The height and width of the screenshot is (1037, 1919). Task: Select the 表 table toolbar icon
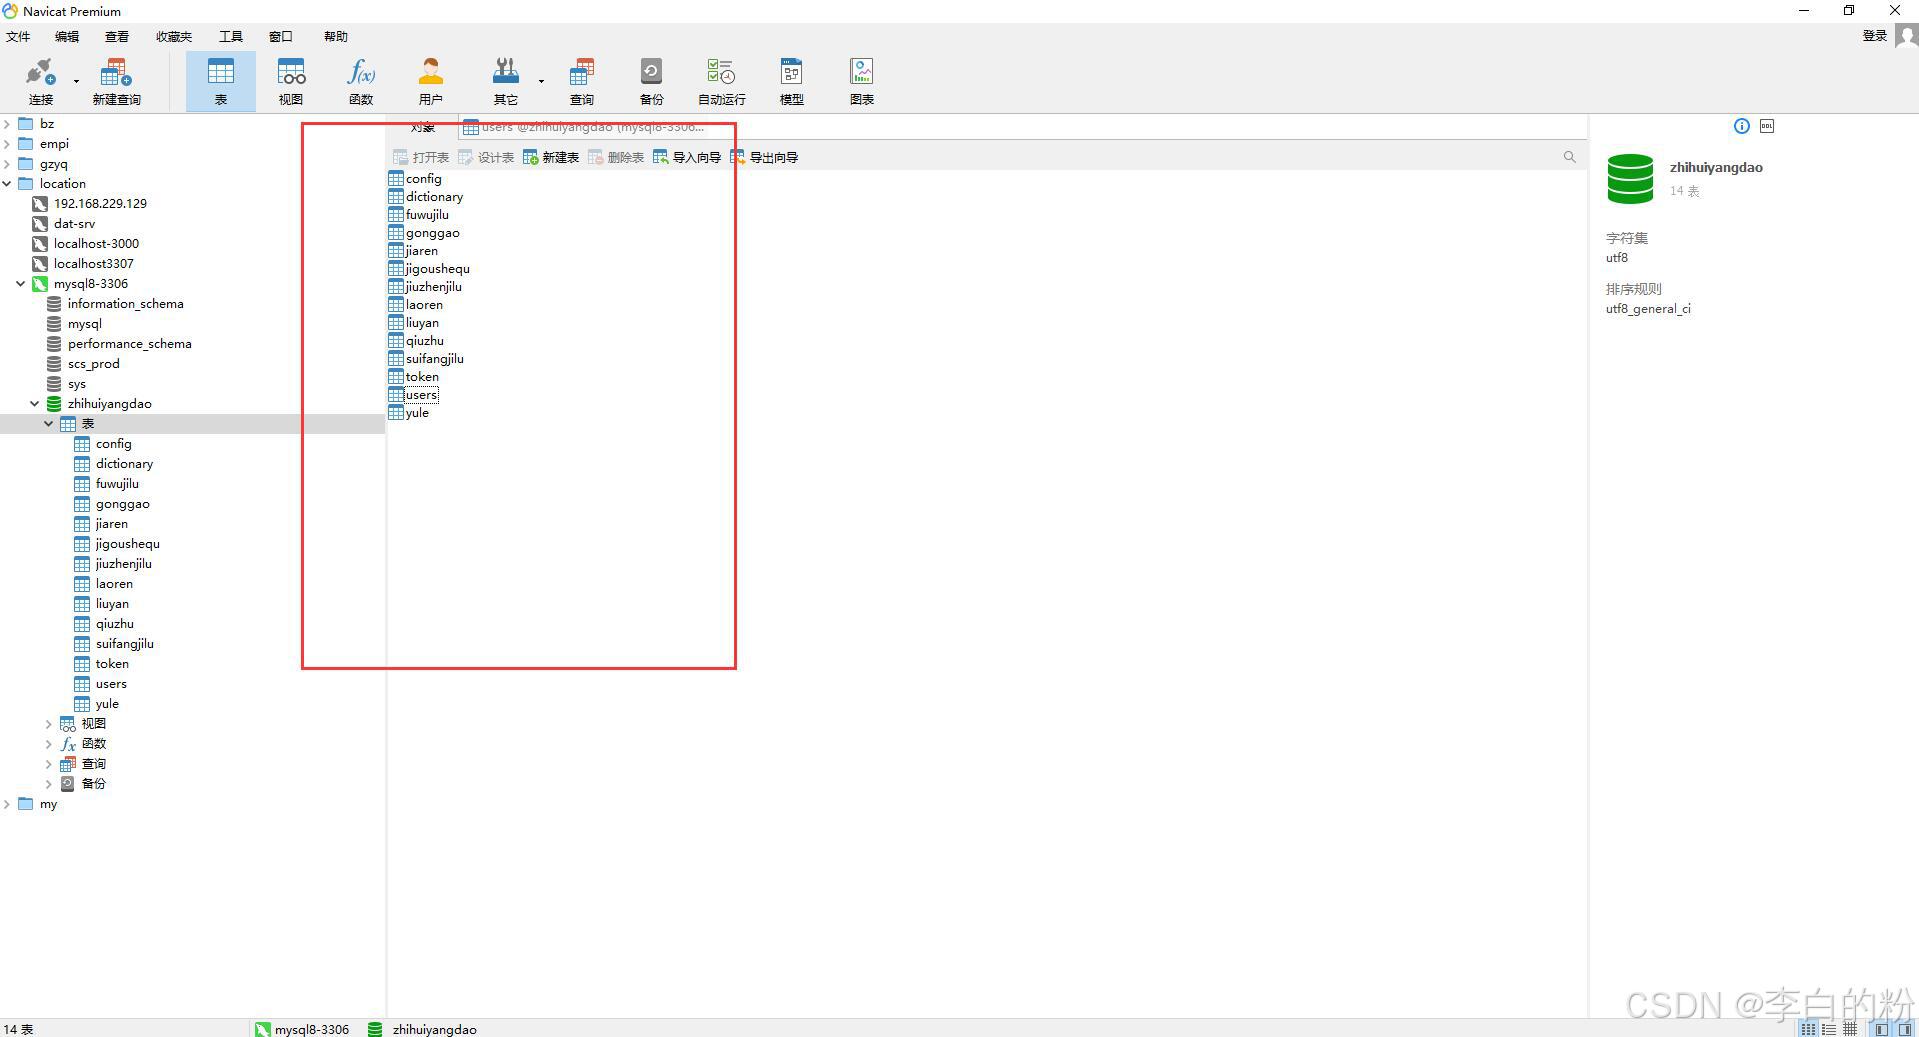[220, 81]
